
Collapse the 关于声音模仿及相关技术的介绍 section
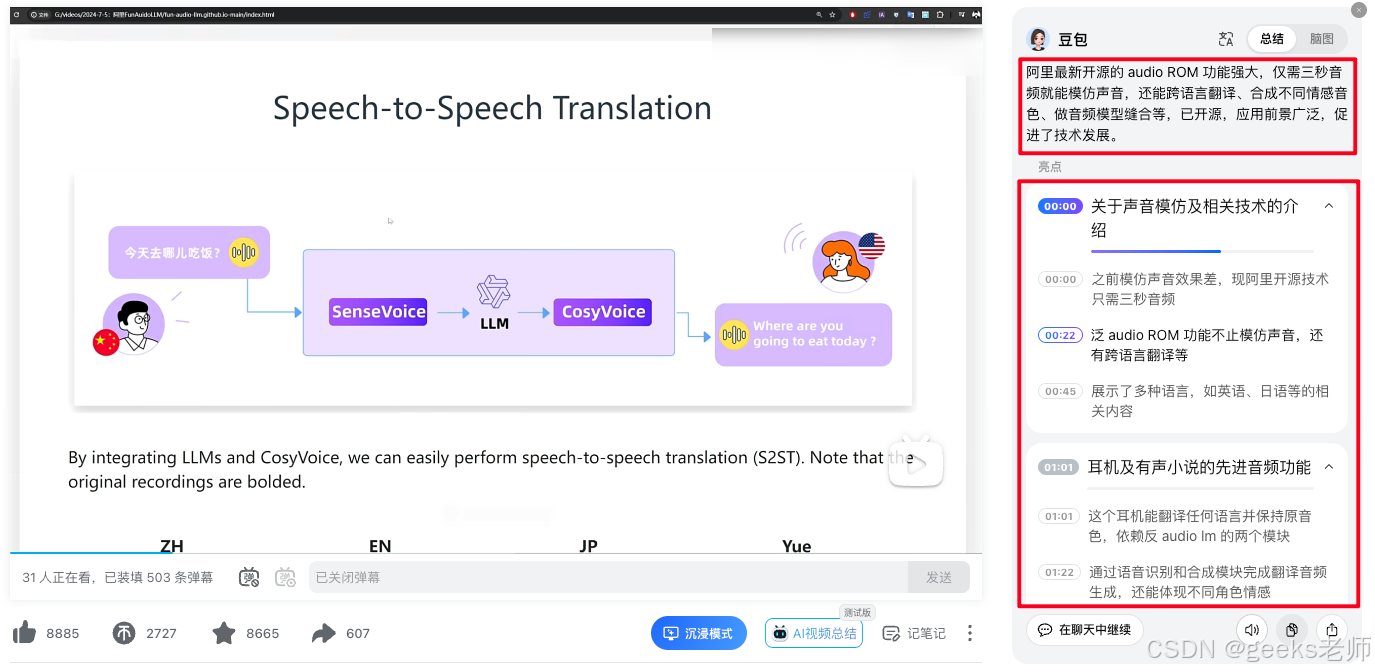(x=1329, y=206)
